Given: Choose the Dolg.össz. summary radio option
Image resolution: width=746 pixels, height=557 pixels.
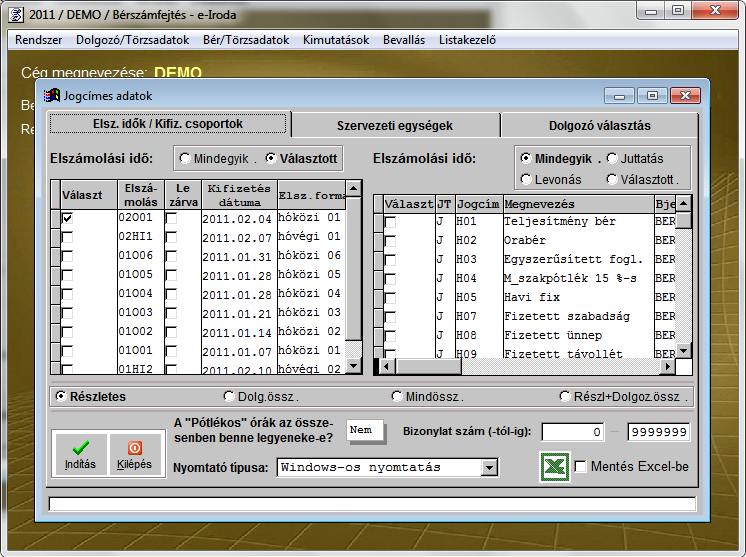Looking at the screenshot, I should coord(229,397).
